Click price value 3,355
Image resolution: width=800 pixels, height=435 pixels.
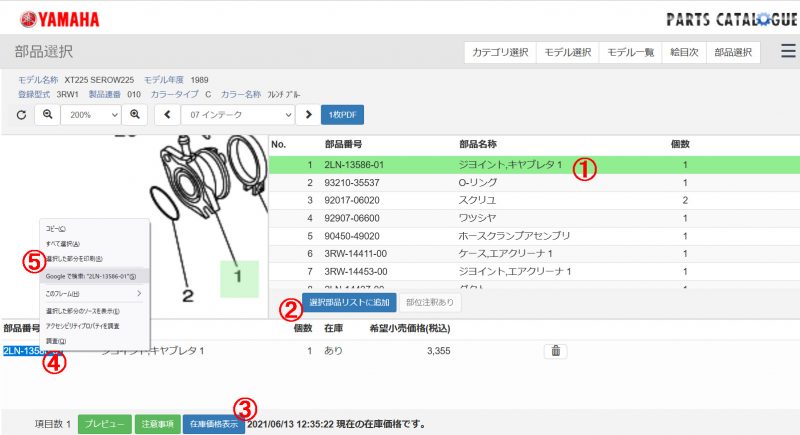439,351
